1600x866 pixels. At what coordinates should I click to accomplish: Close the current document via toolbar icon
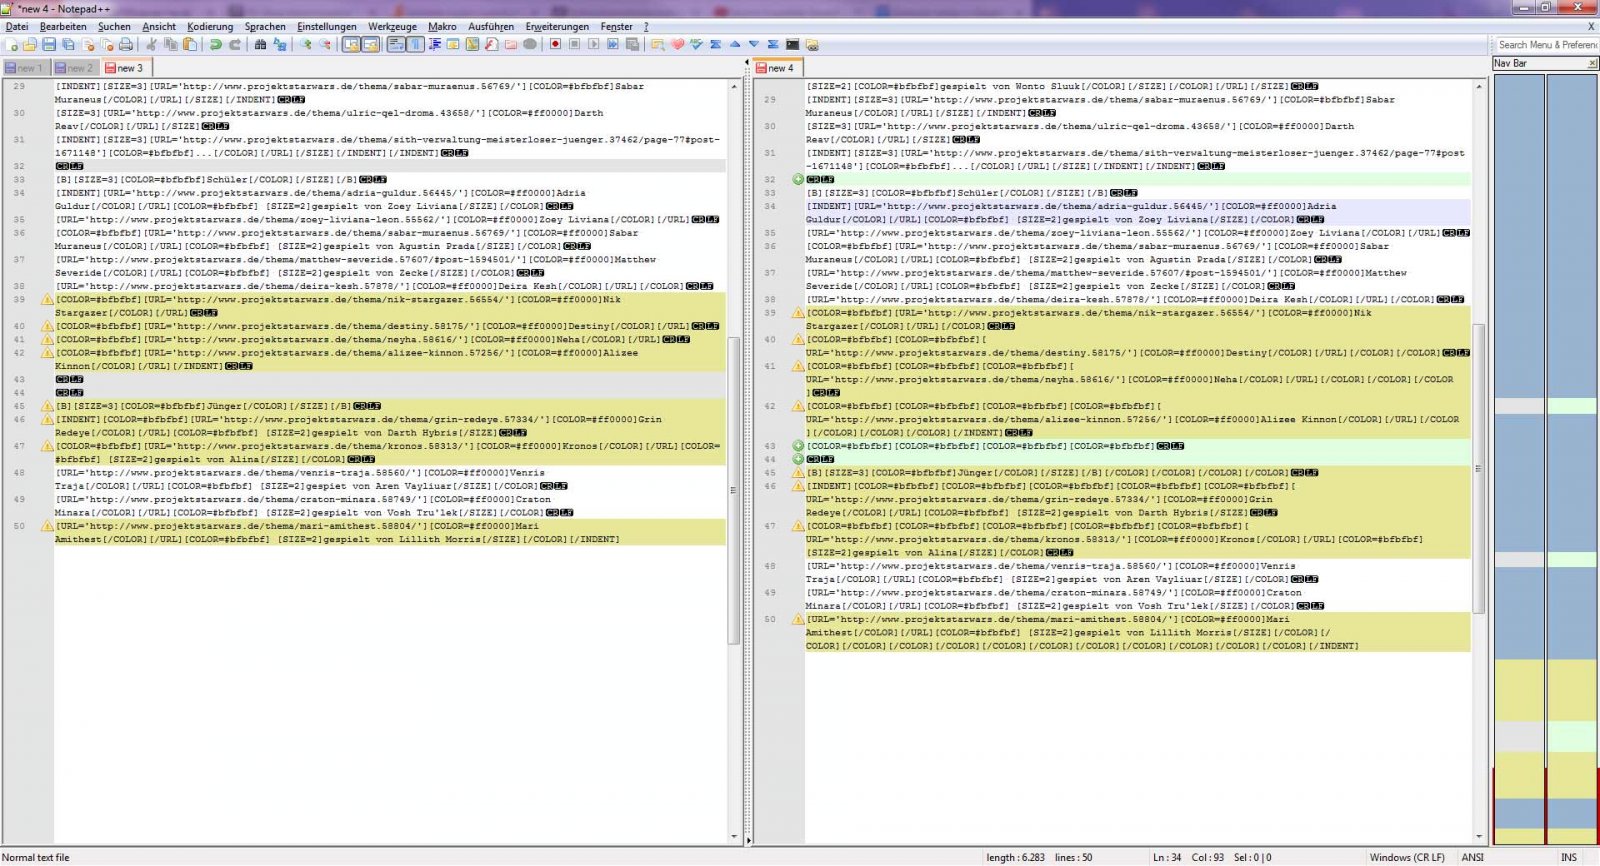pos(88,44)
